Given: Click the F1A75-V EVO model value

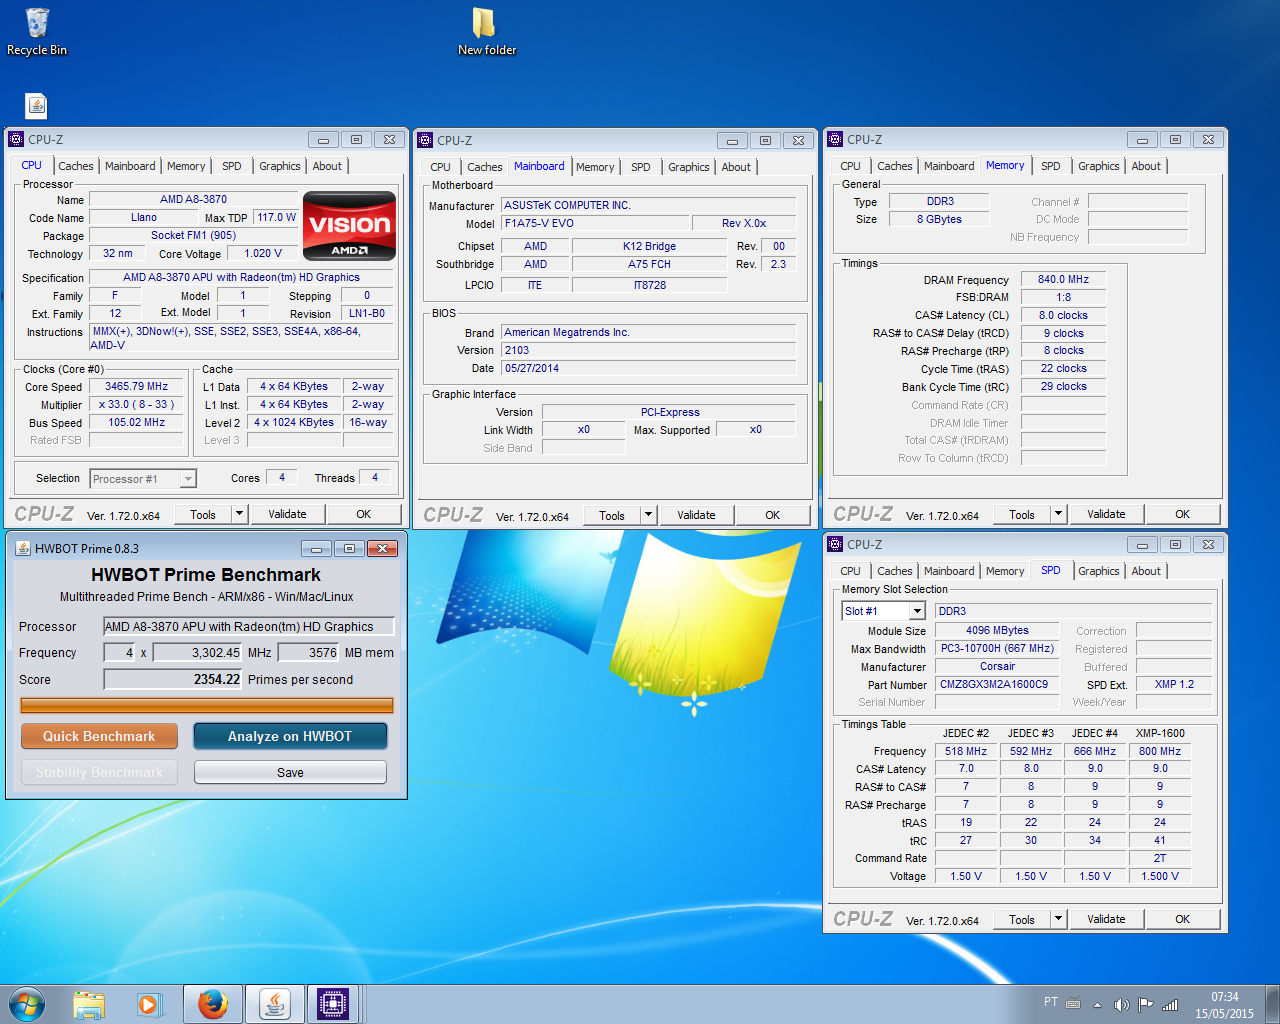Looking at the screenshot, I should (594, 223).
